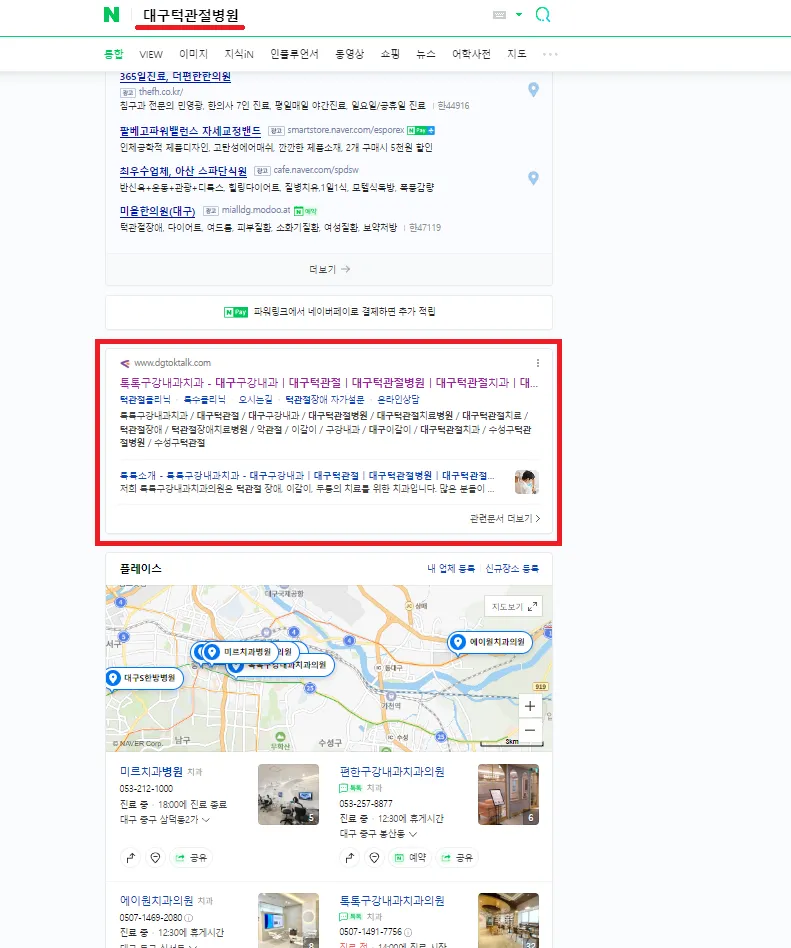Screen dimensions: 791x948
Task: Open the 이미지 tab
Action: tap(194, 54)
